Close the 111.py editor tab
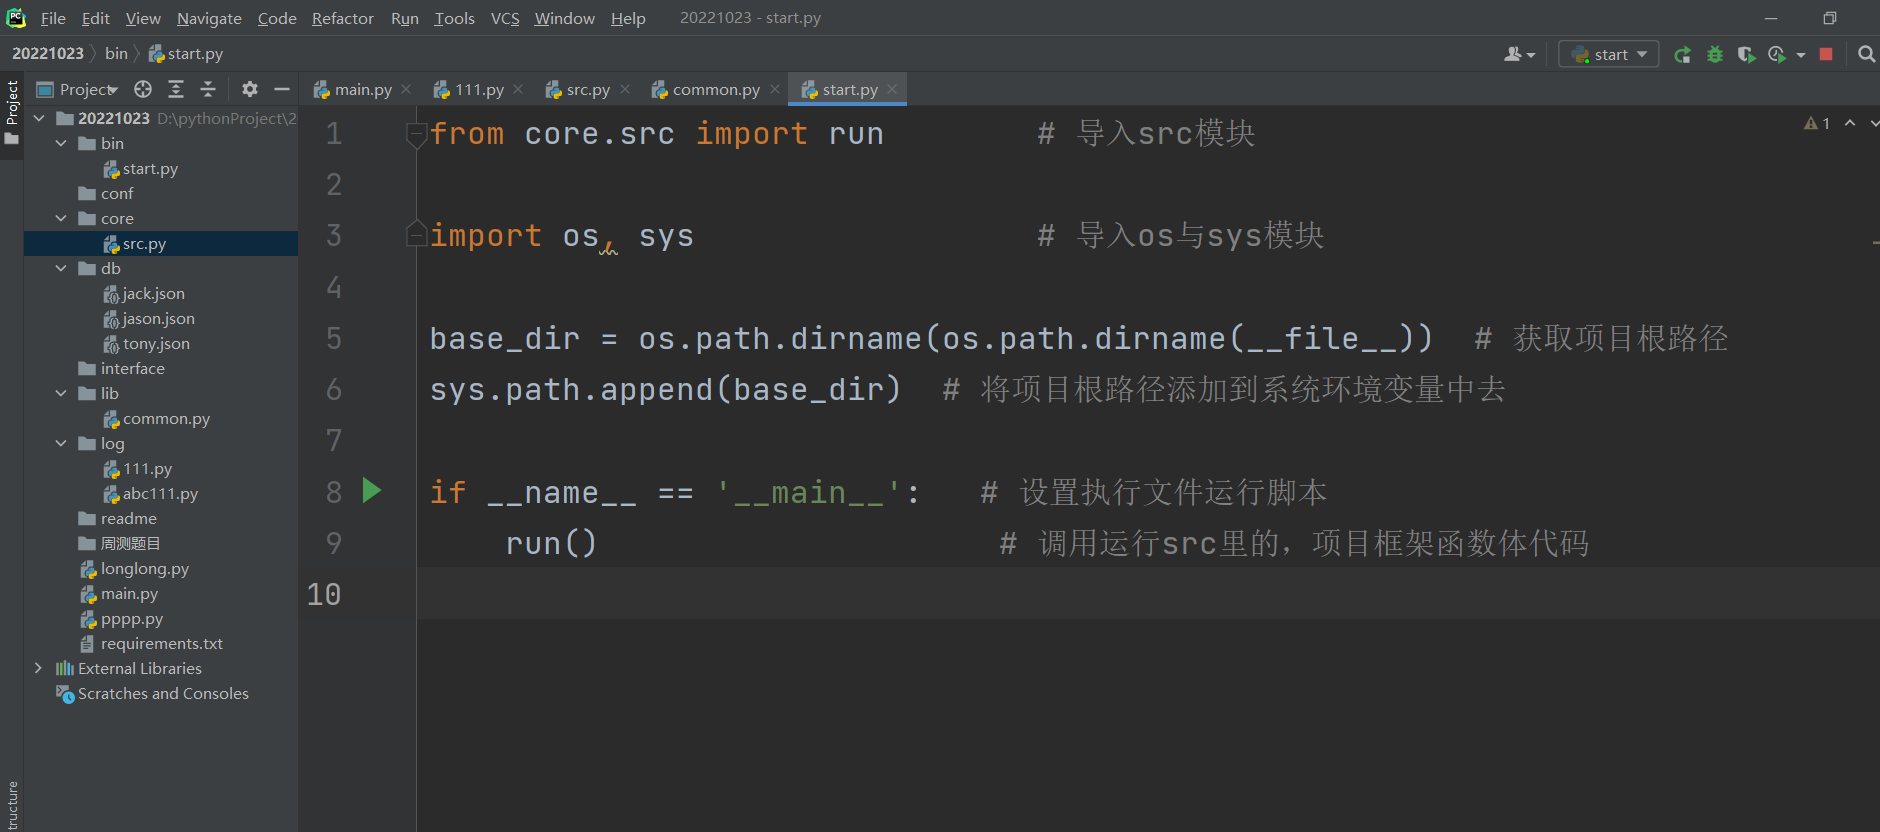Viewport: 1880px width, 832px height. pyautogui.click(x=518, y=90)
